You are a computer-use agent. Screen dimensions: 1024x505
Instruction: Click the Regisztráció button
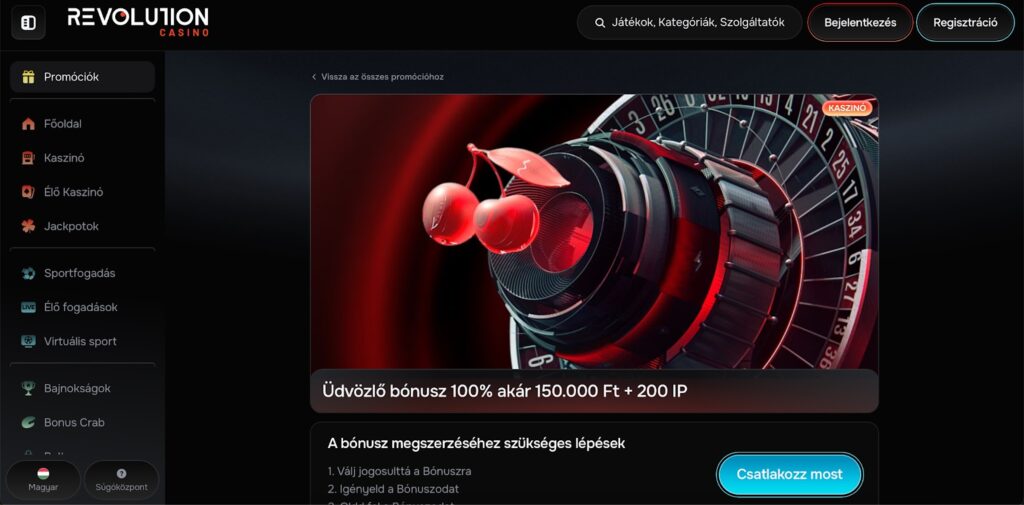coord(965,22)
